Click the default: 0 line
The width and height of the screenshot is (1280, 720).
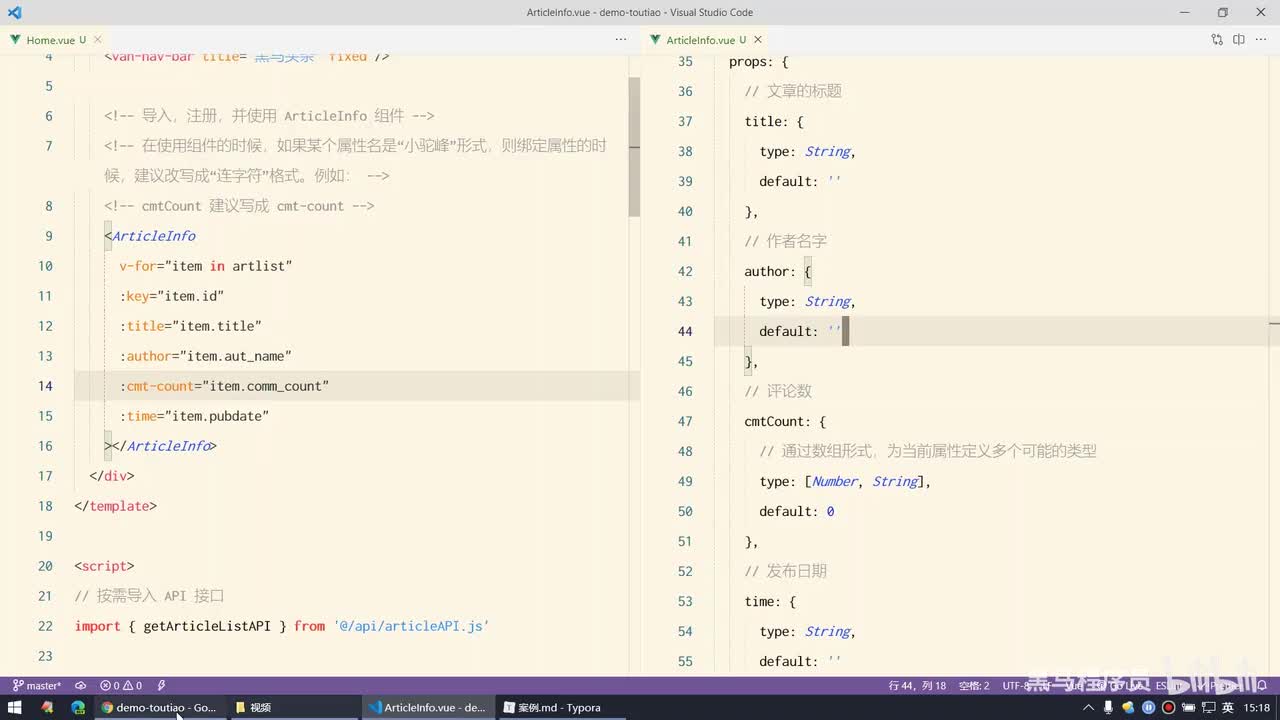[x=797, y=511]
